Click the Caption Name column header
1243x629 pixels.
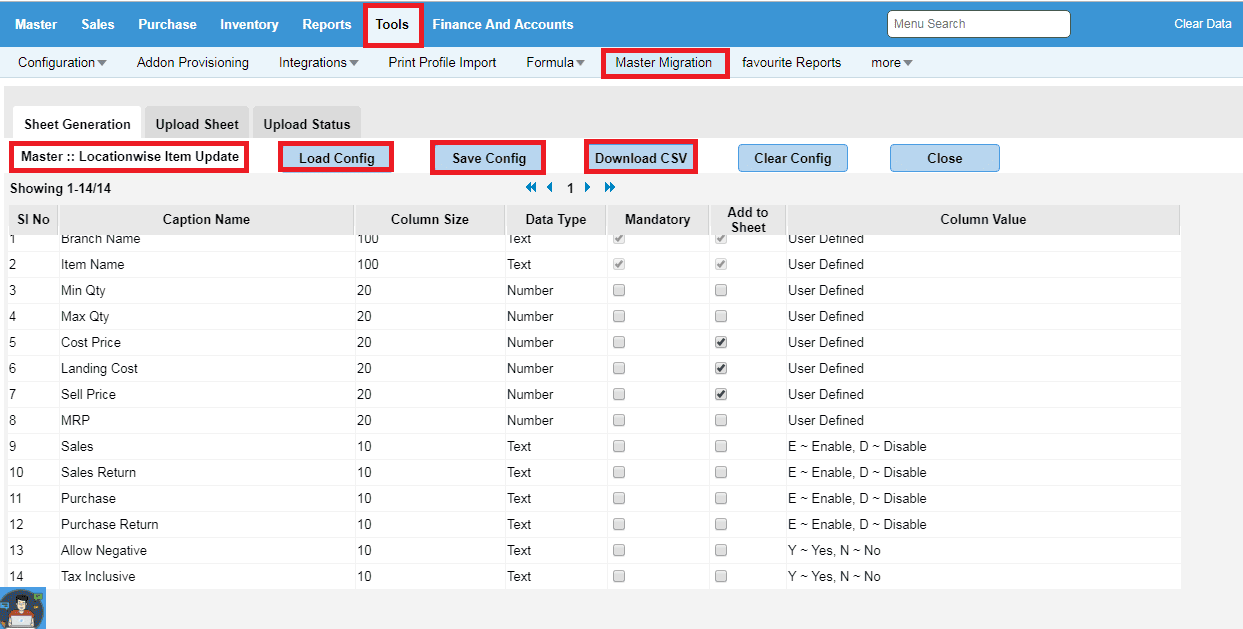coord(207,220)
